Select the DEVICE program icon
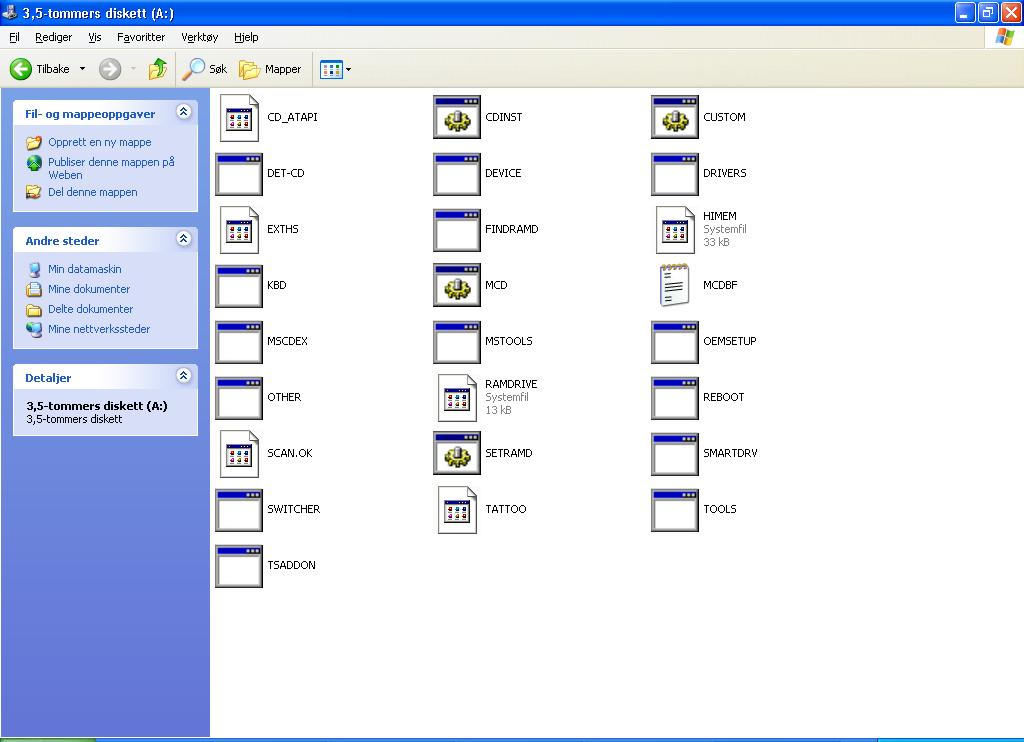Screen dimensions: 1024x742 pyautogui.click(x=457, y=174)
